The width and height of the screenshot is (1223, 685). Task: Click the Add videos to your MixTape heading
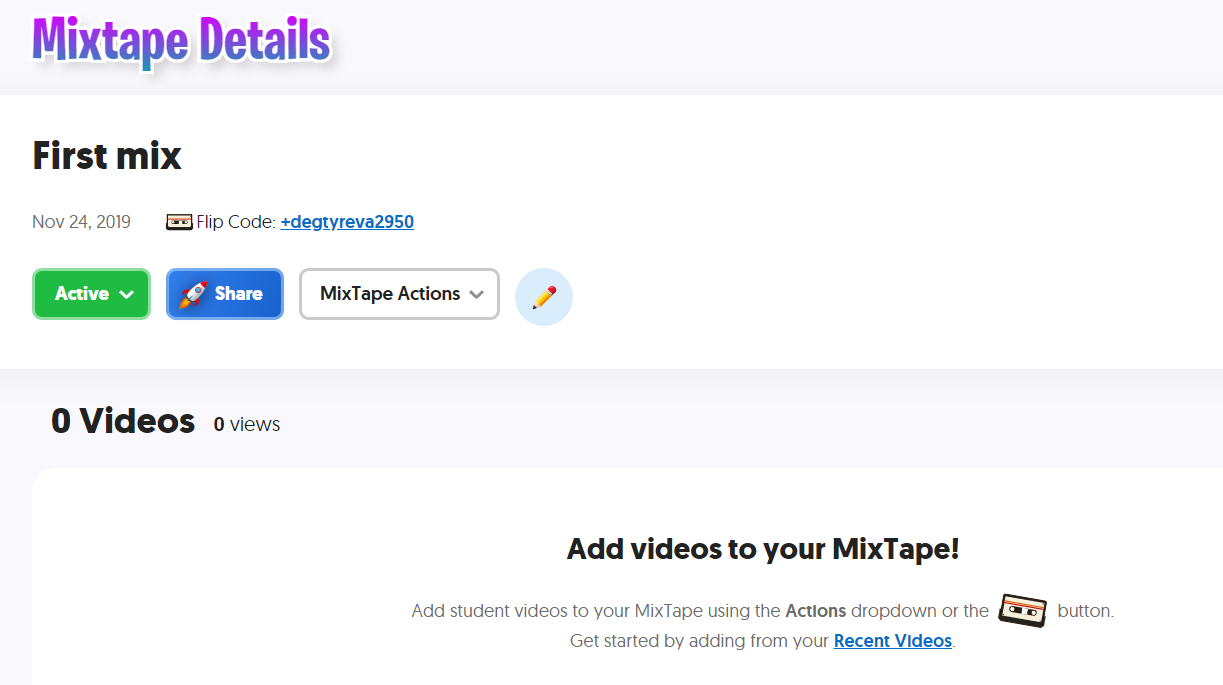coord(763,548)
